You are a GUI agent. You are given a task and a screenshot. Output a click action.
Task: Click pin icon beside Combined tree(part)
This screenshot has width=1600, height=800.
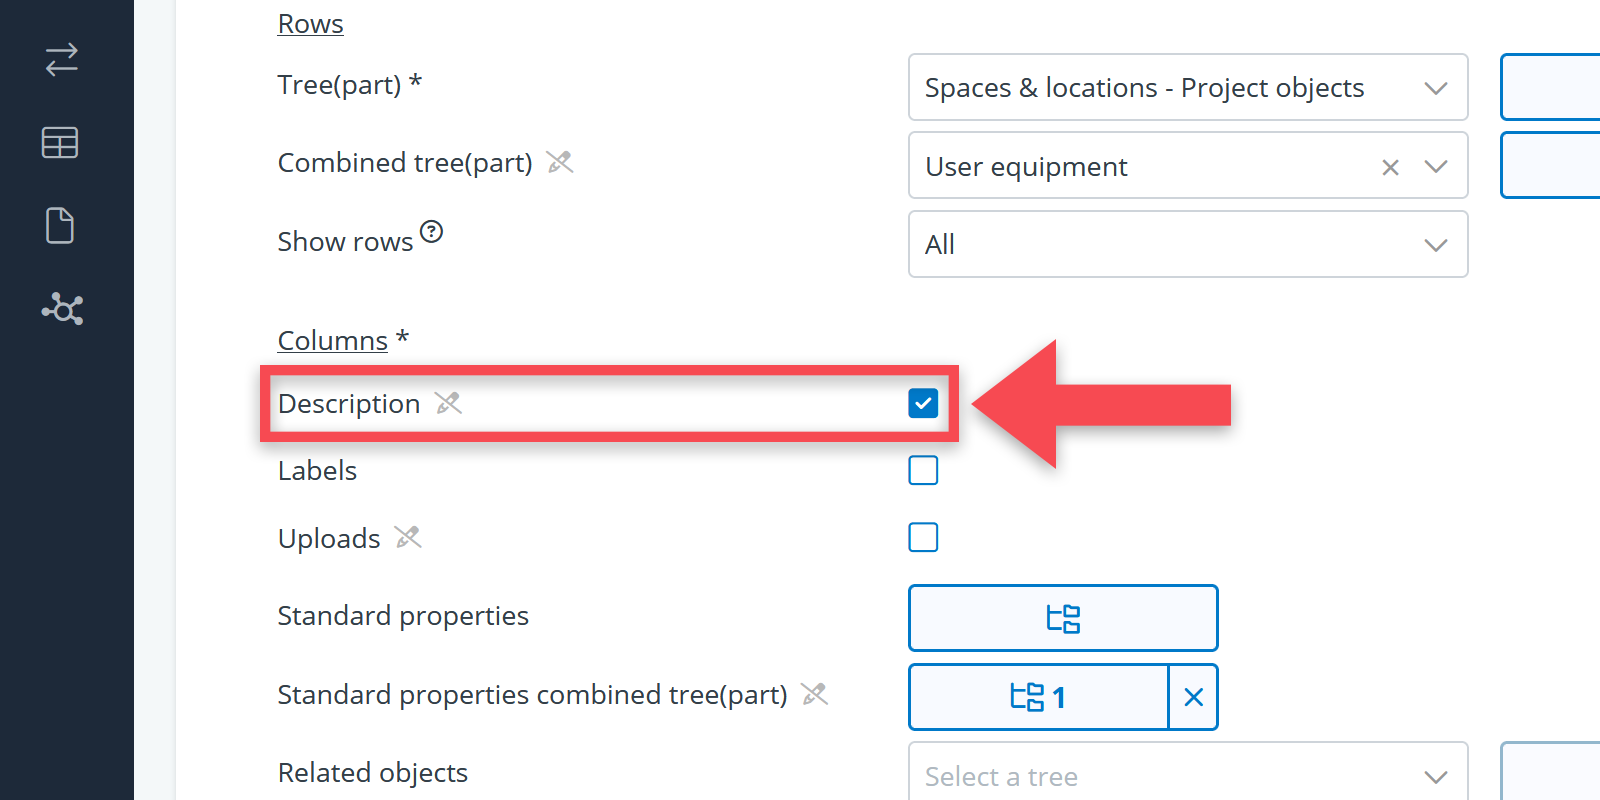click(x=560, y=162)
